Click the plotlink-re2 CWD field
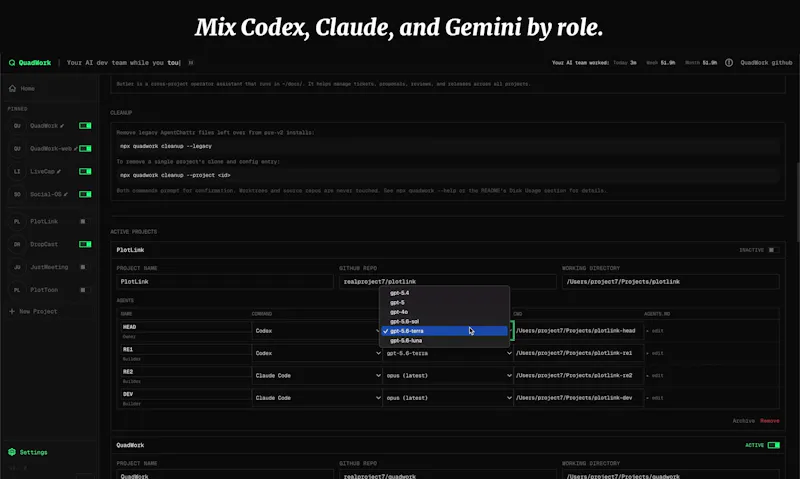Screen dimensions: 800x479 tap(579, 375)
